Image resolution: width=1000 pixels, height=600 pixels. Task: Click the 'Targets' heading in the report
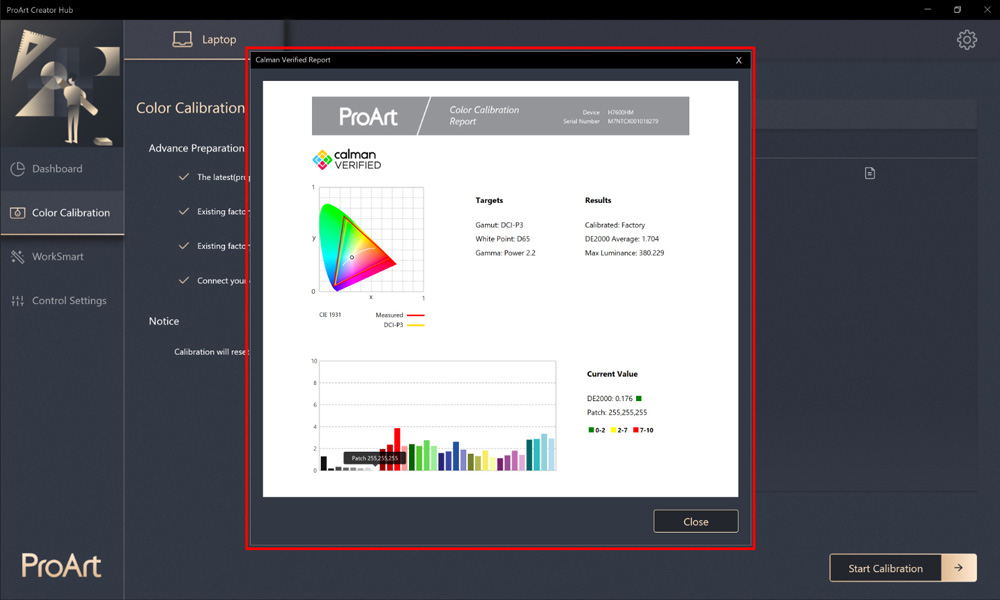tap(489, 200)
